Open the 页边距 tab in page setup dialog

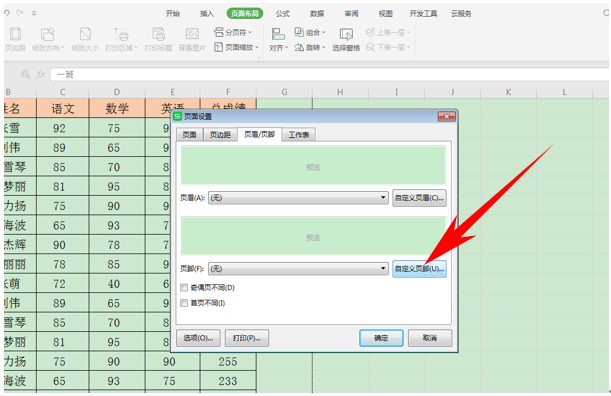(x=220, y=135)
